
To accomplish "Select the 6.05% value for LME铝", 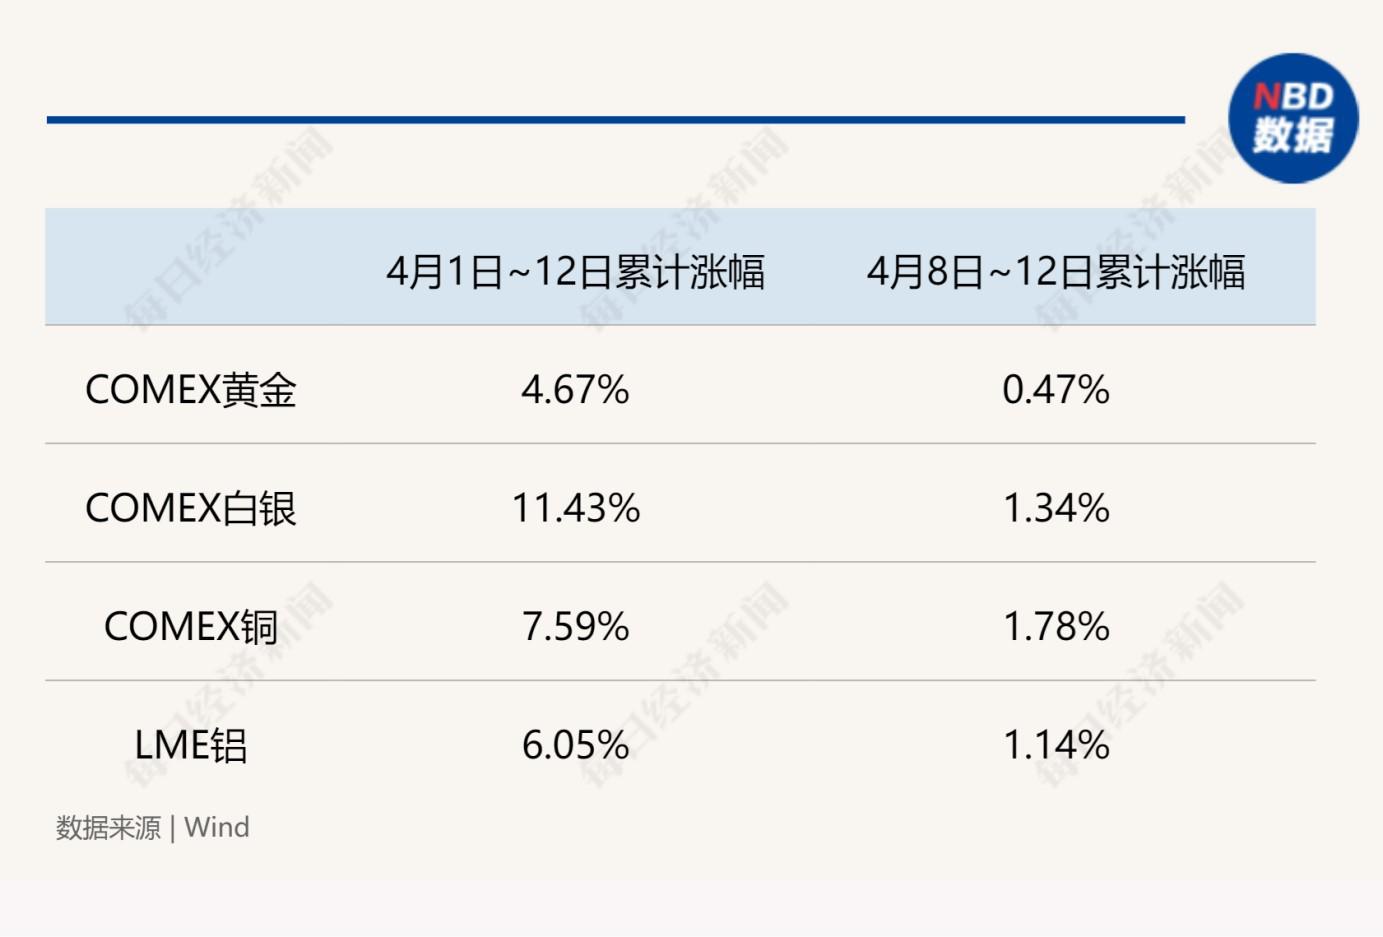I will [575, 745].
